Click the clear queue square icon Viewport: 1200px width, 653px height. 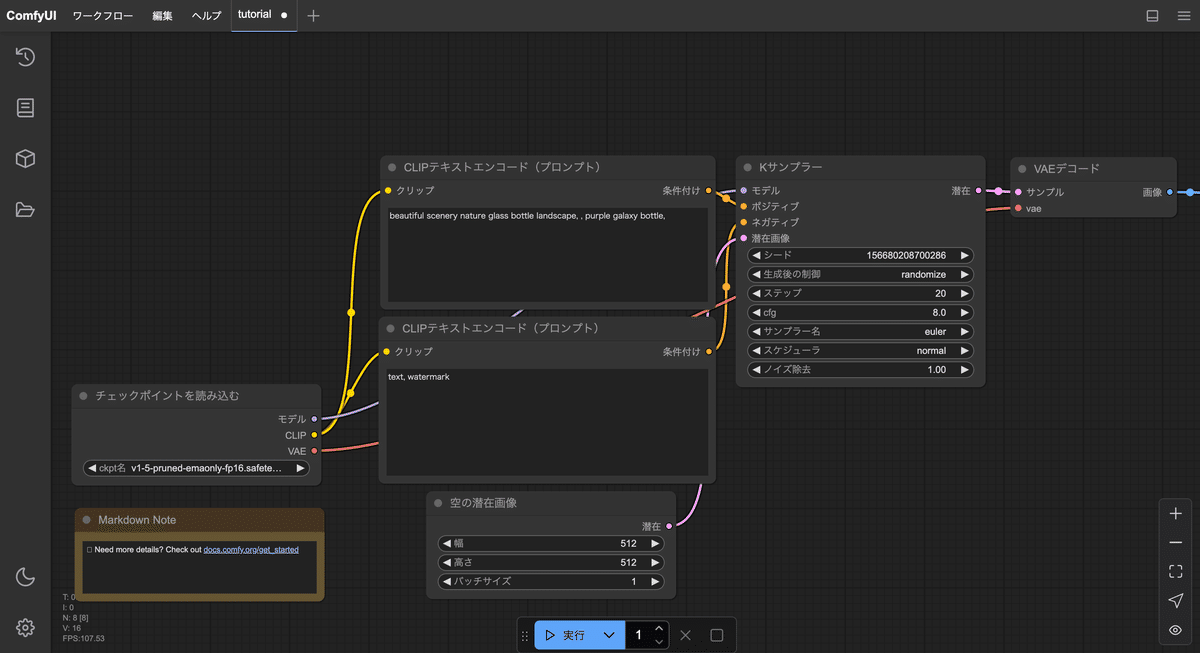pos(717,635)
